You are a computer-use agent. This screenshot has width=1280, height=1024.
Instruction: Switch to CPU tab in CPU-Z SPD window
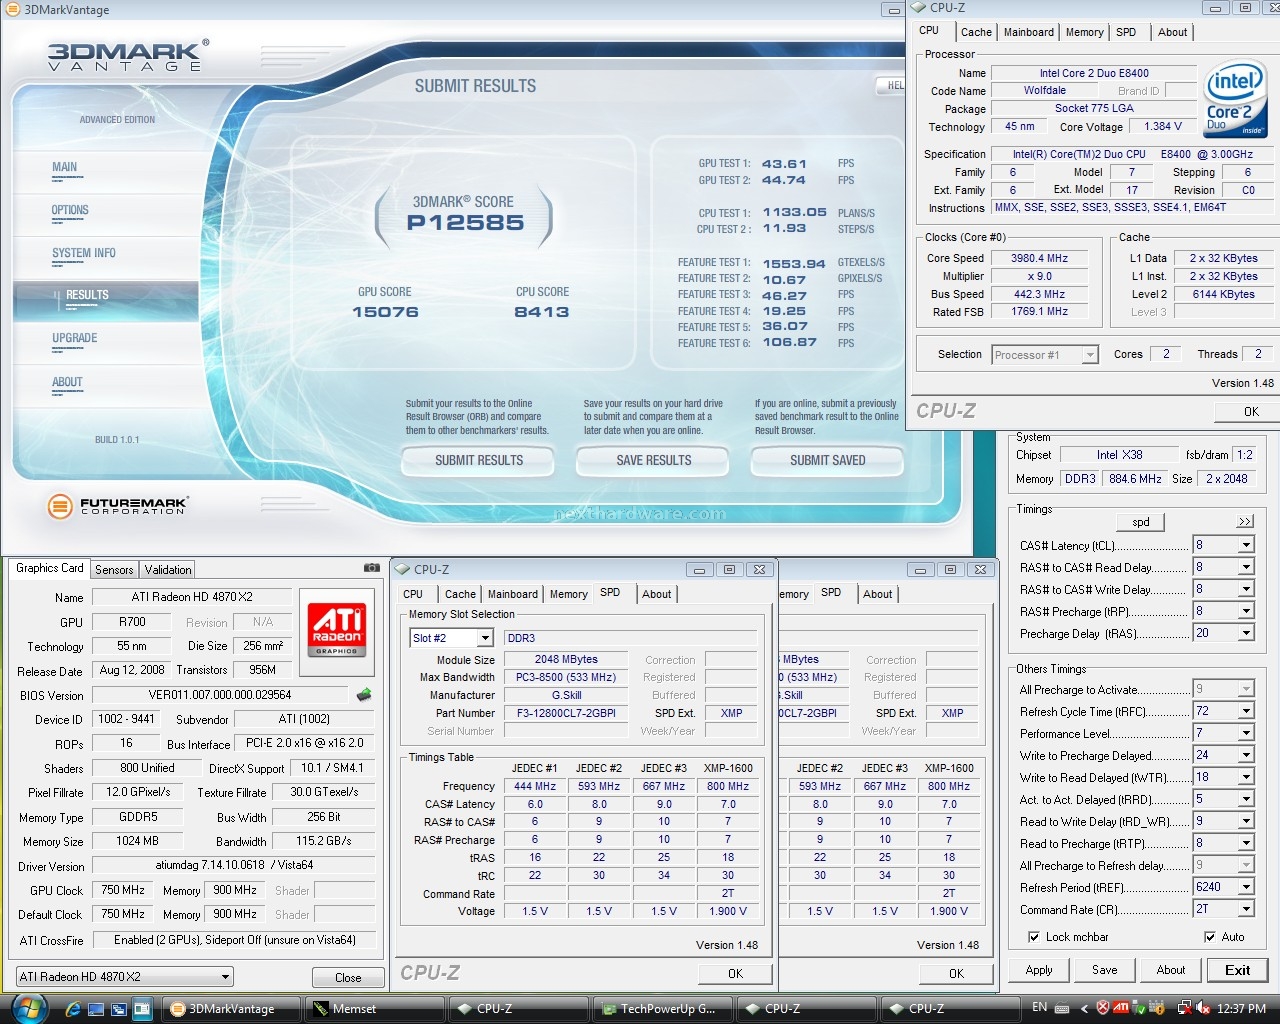click(413, 594)
